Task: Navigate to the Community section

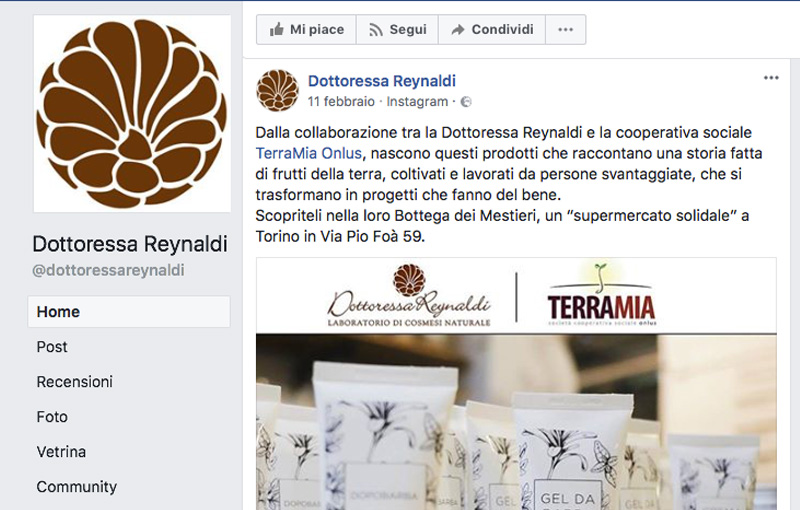Action: coord(77,487)
